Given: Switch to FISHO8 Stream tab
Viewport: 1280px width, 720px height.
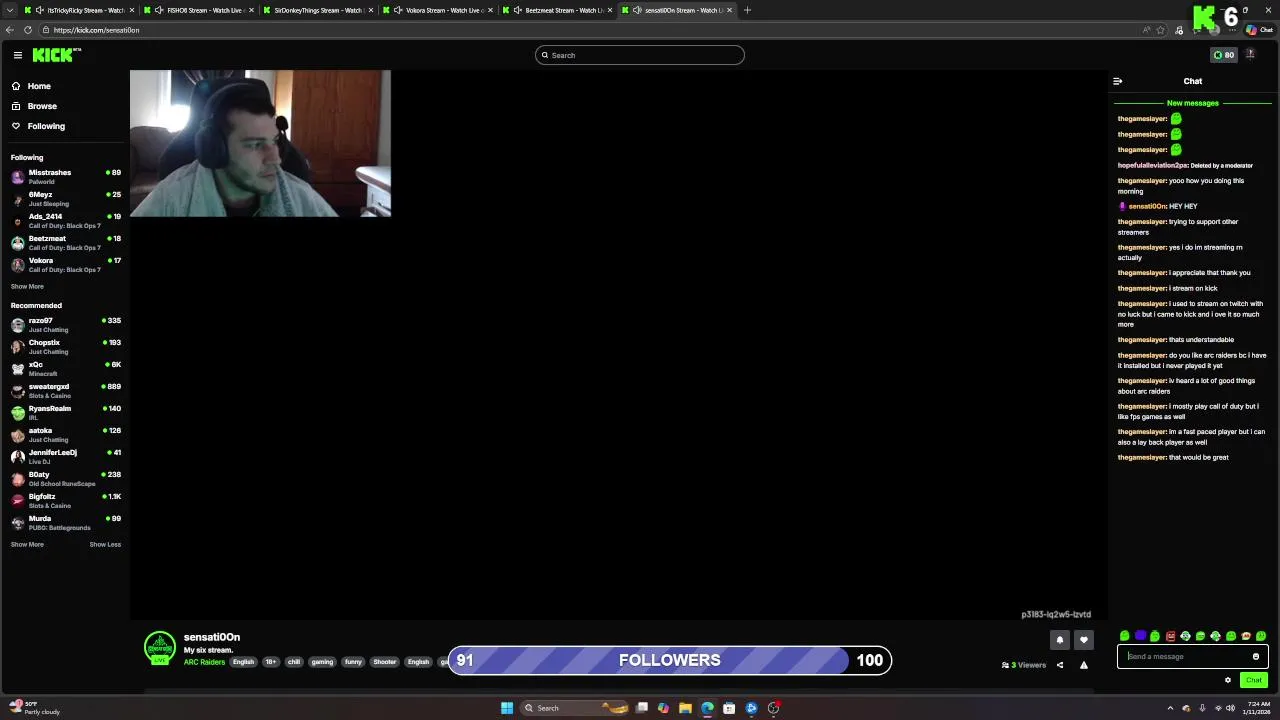Looking at the screenshot, I should pos(198,10).
